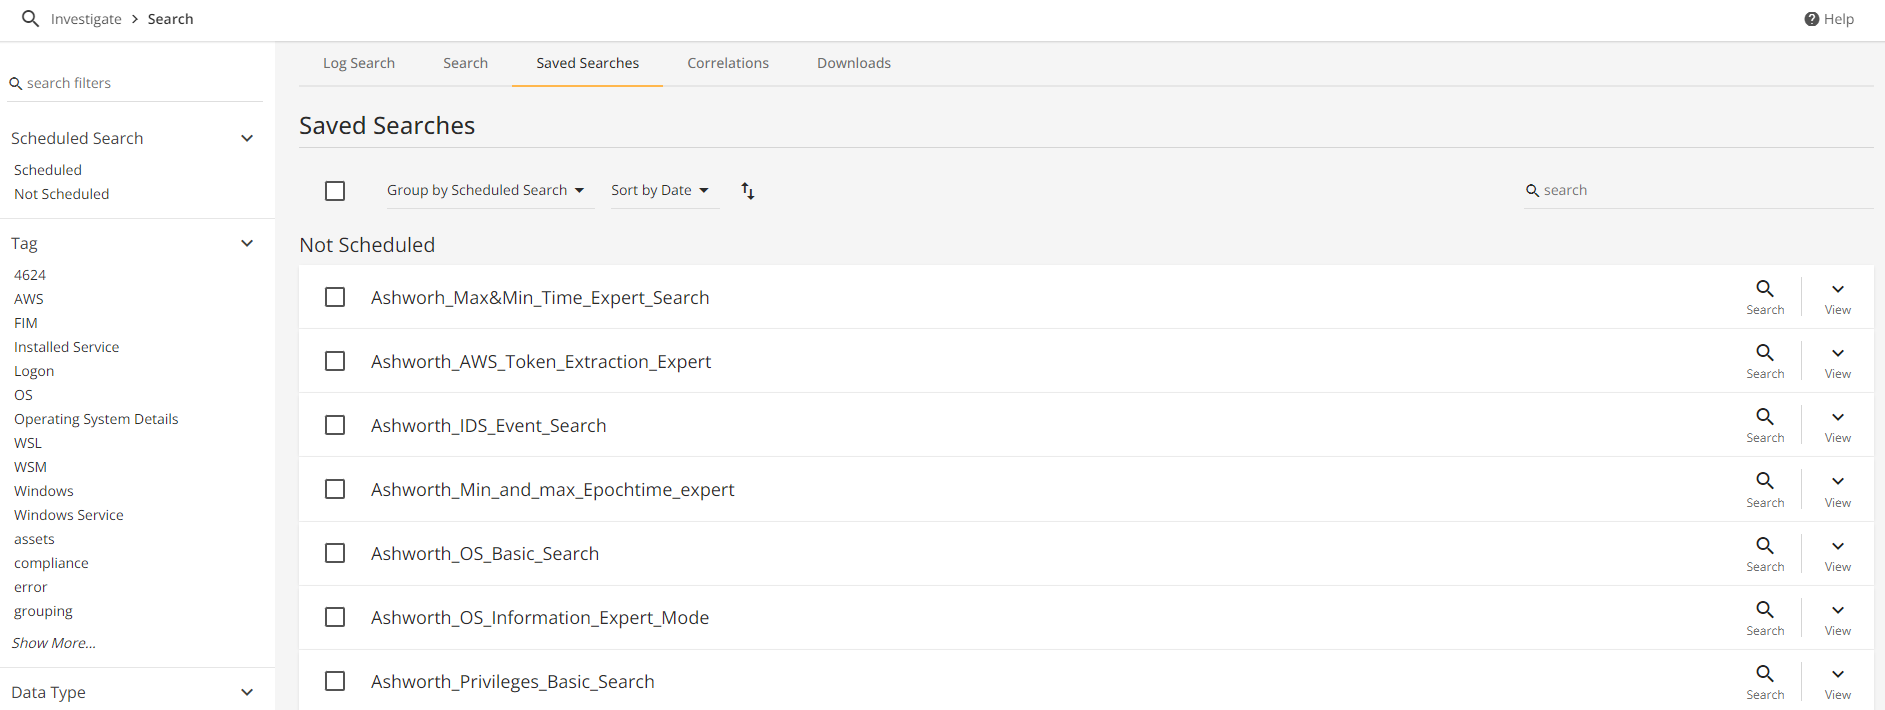Image resolution: width=1885 pixels, height=710 pixels.
Task: Expand View for Ashworth_AWS_Token_Extraction_Expert
Action: tap(1837, 361)
